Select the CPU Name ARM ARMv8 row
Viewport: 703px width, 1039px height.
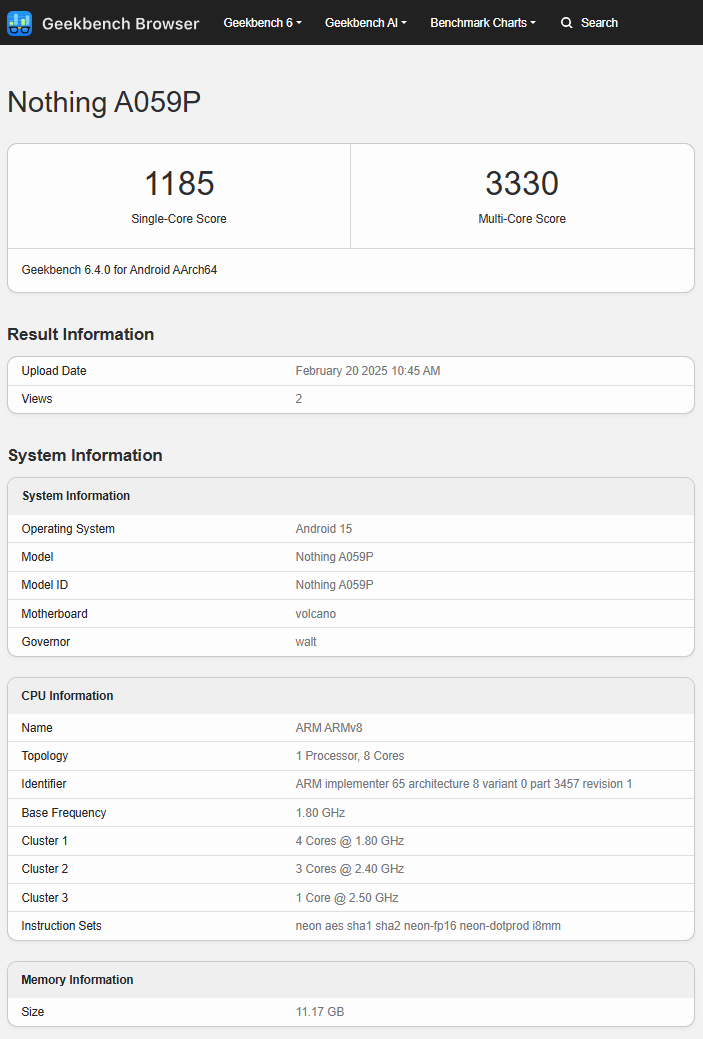(x=350, y=727)
